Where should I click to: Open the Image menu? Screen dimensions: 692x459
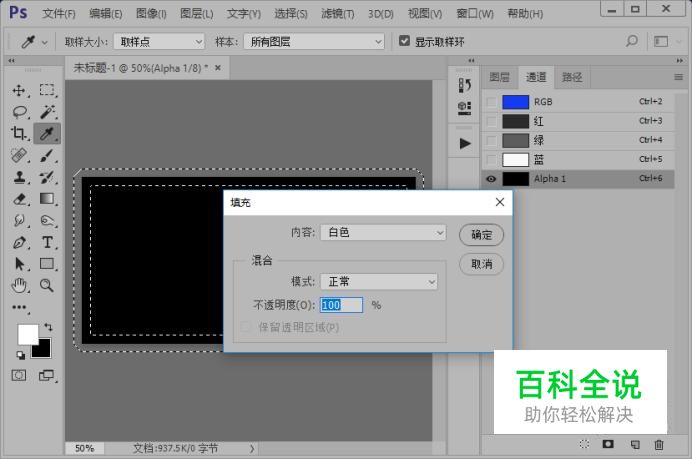click(x=151, y=14)
